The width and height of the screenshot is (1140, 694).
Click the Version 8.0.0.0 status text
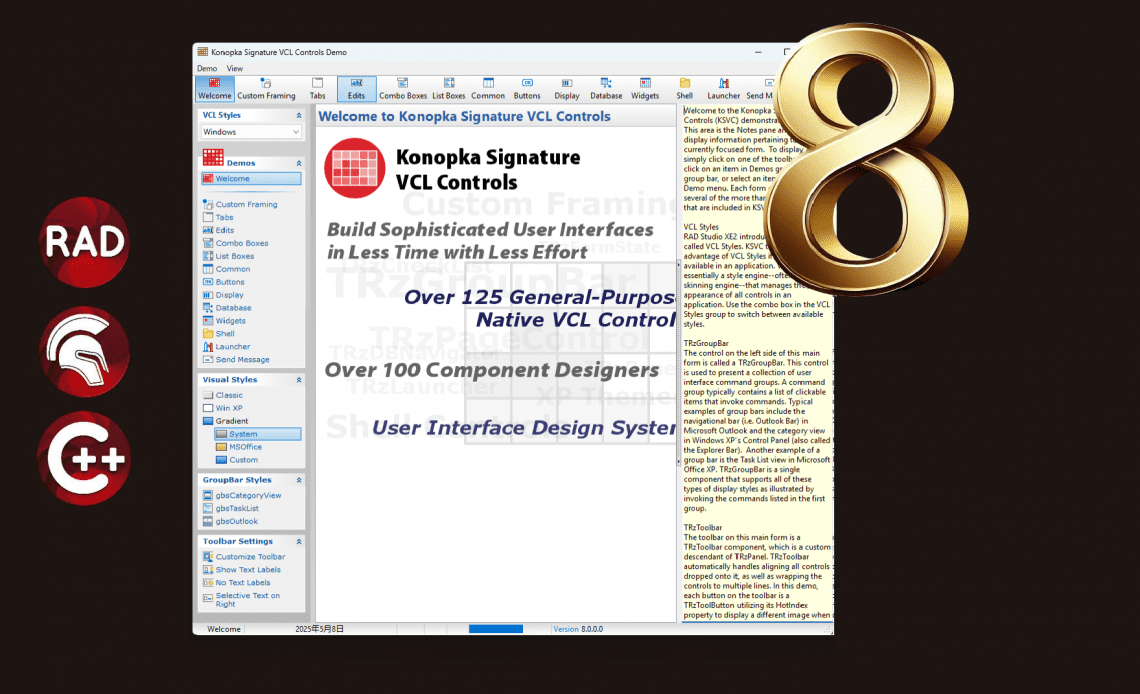tap(578, 629)
